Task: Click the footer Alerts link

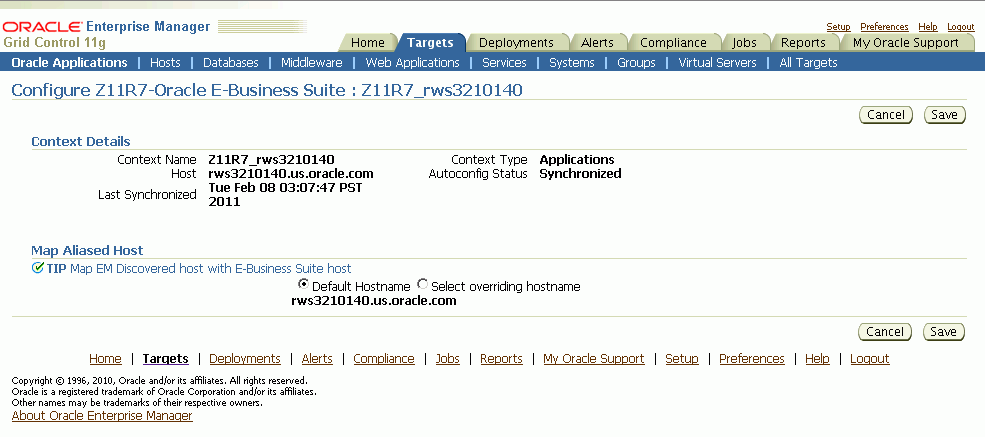Action: [x=317, y=359]
